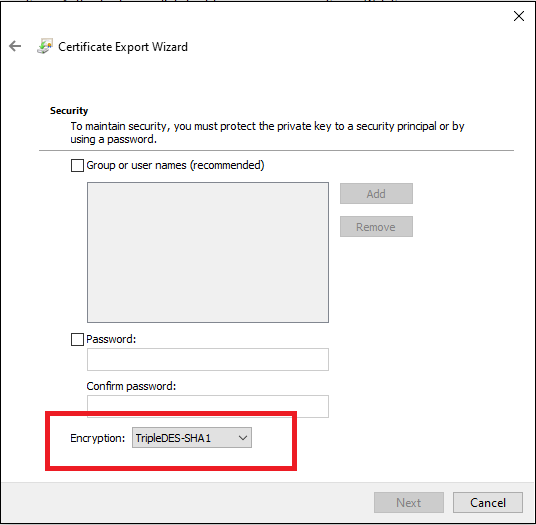Go back using the back arrow

click(x=15, y=46)
